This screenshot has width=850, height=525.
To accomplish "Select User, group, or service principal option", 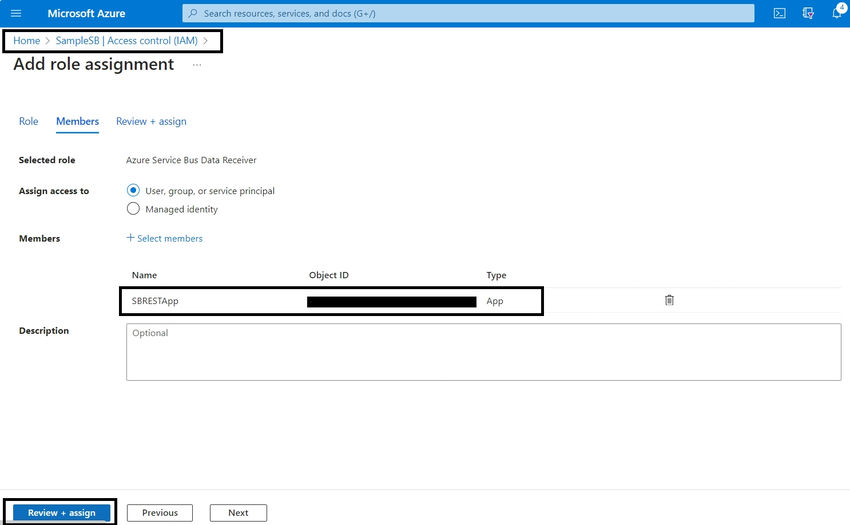I will click(x=133, y=190).
